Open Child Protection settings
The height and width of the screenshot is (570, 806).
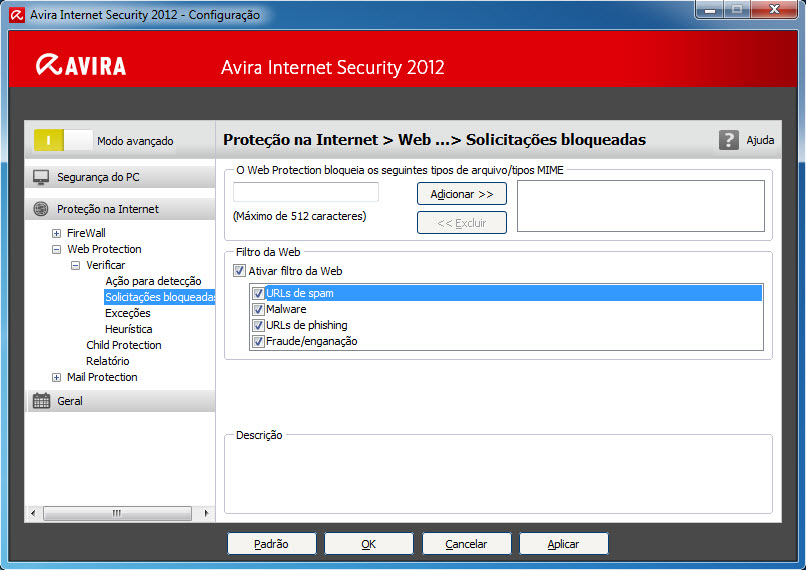[x=124, y=345]
